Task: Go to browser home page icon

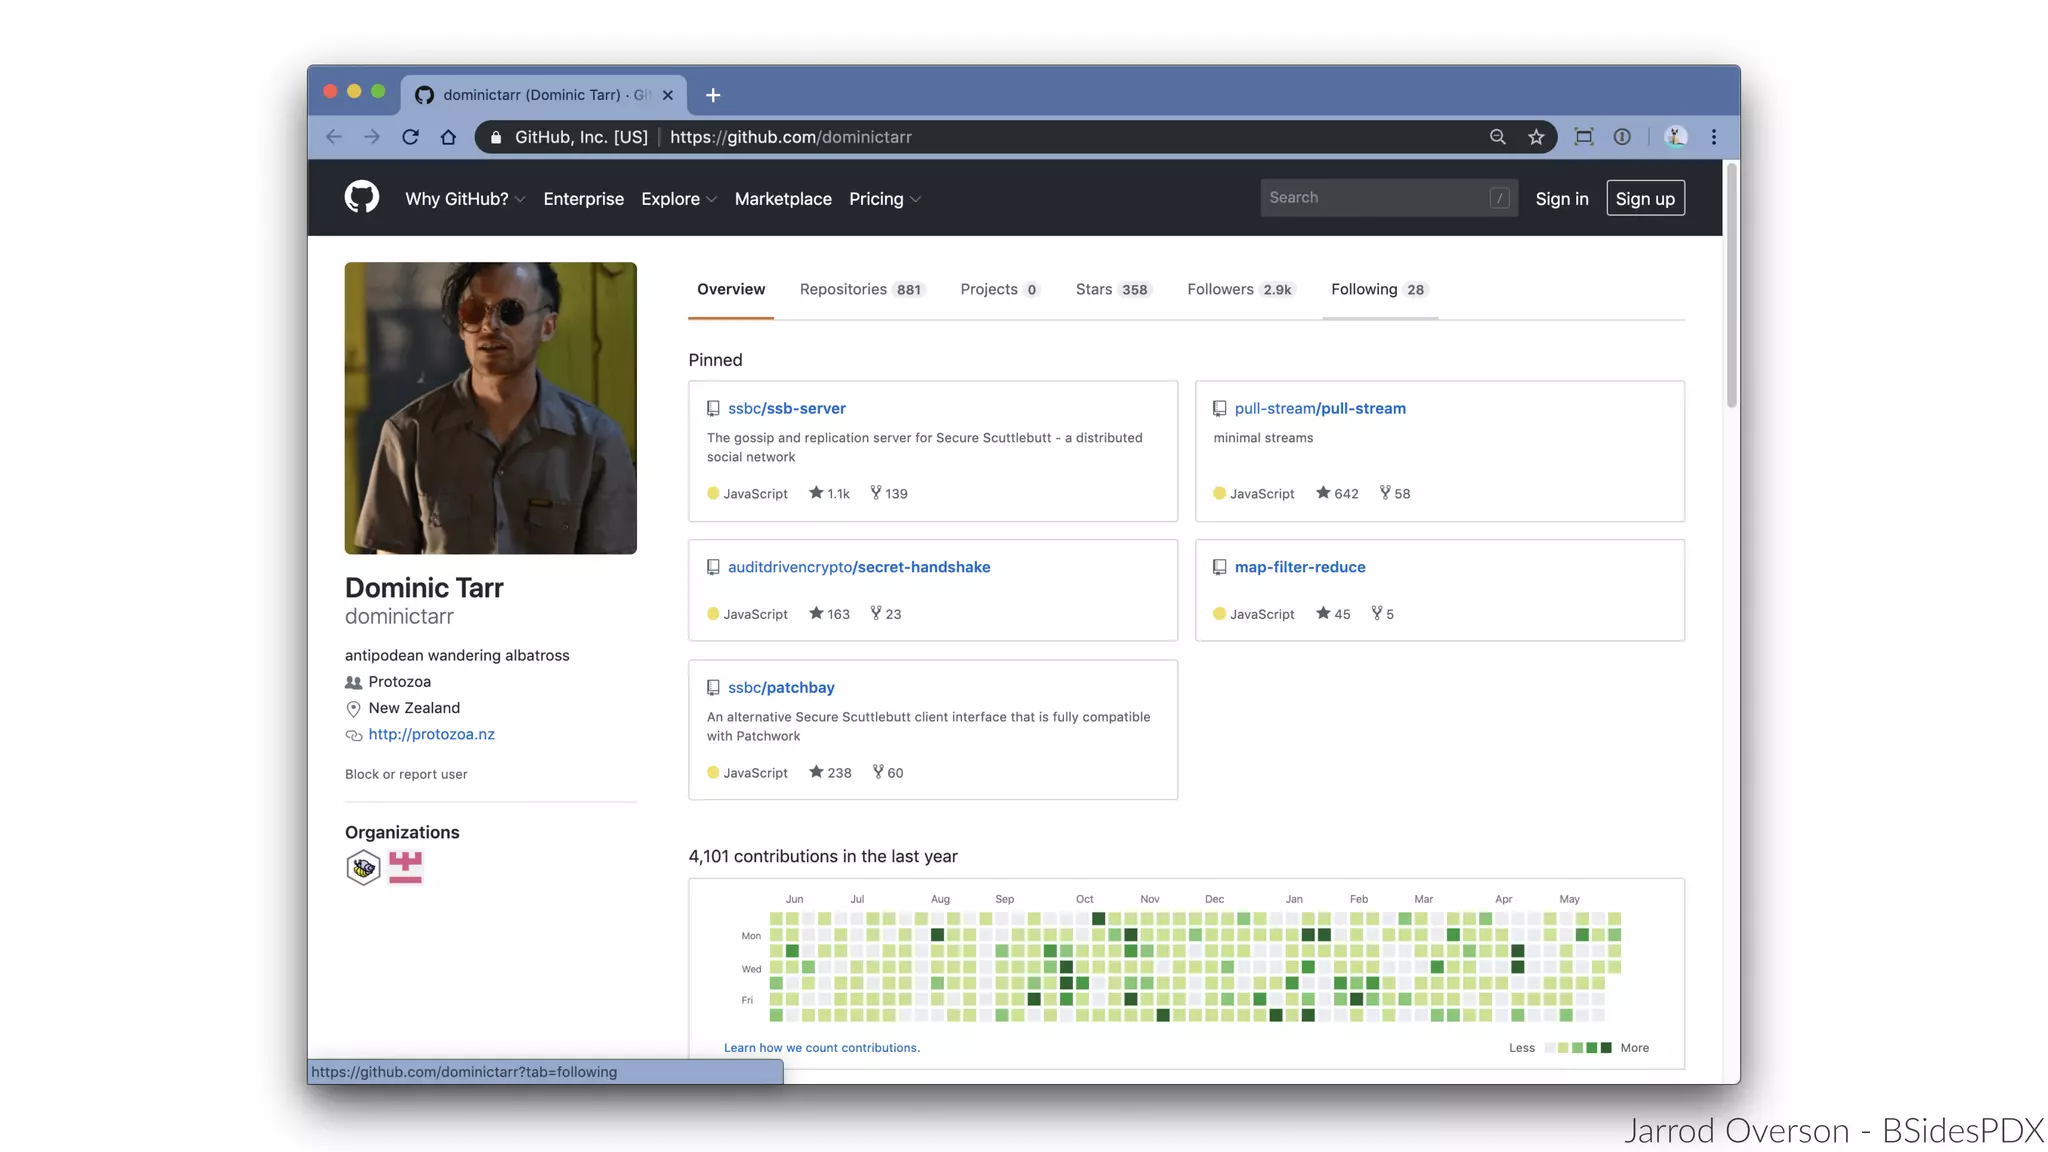Action: 448,137
